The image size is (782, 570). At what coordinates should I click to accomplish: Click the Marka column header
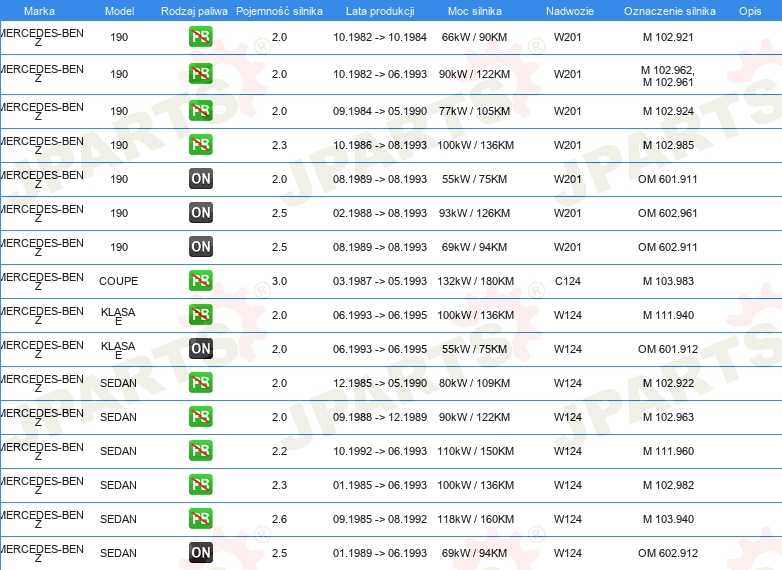click(39, 11)
